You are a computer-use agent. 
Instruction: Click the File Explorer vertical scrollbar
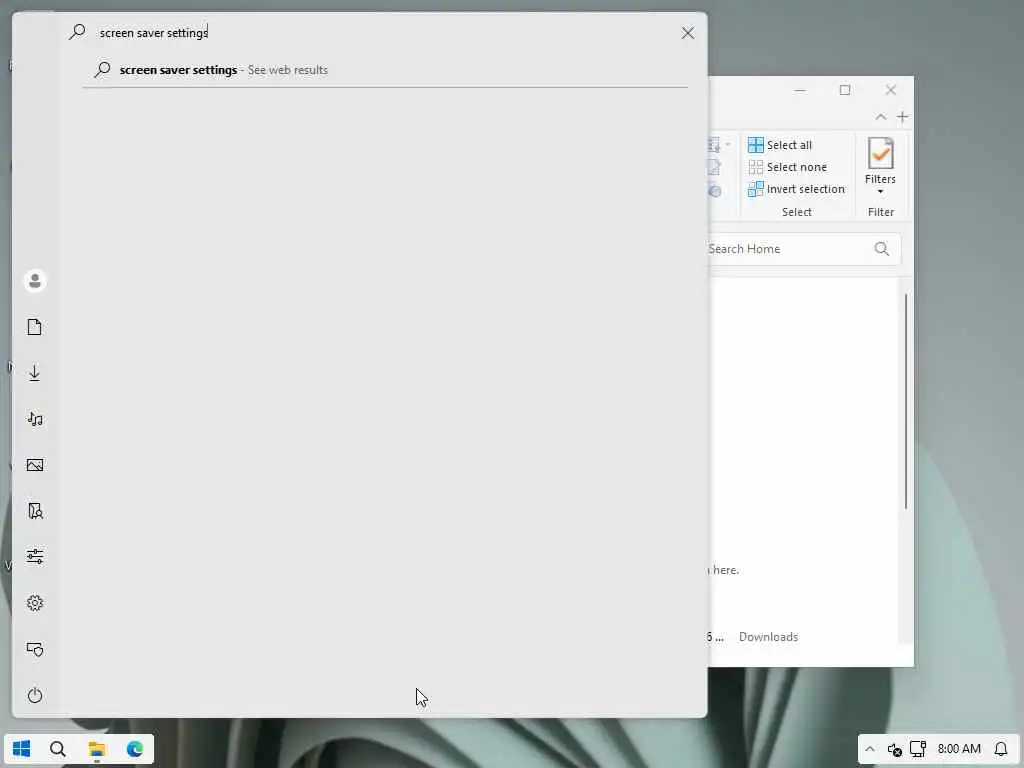pyautogui.click(x=906, y=401)
